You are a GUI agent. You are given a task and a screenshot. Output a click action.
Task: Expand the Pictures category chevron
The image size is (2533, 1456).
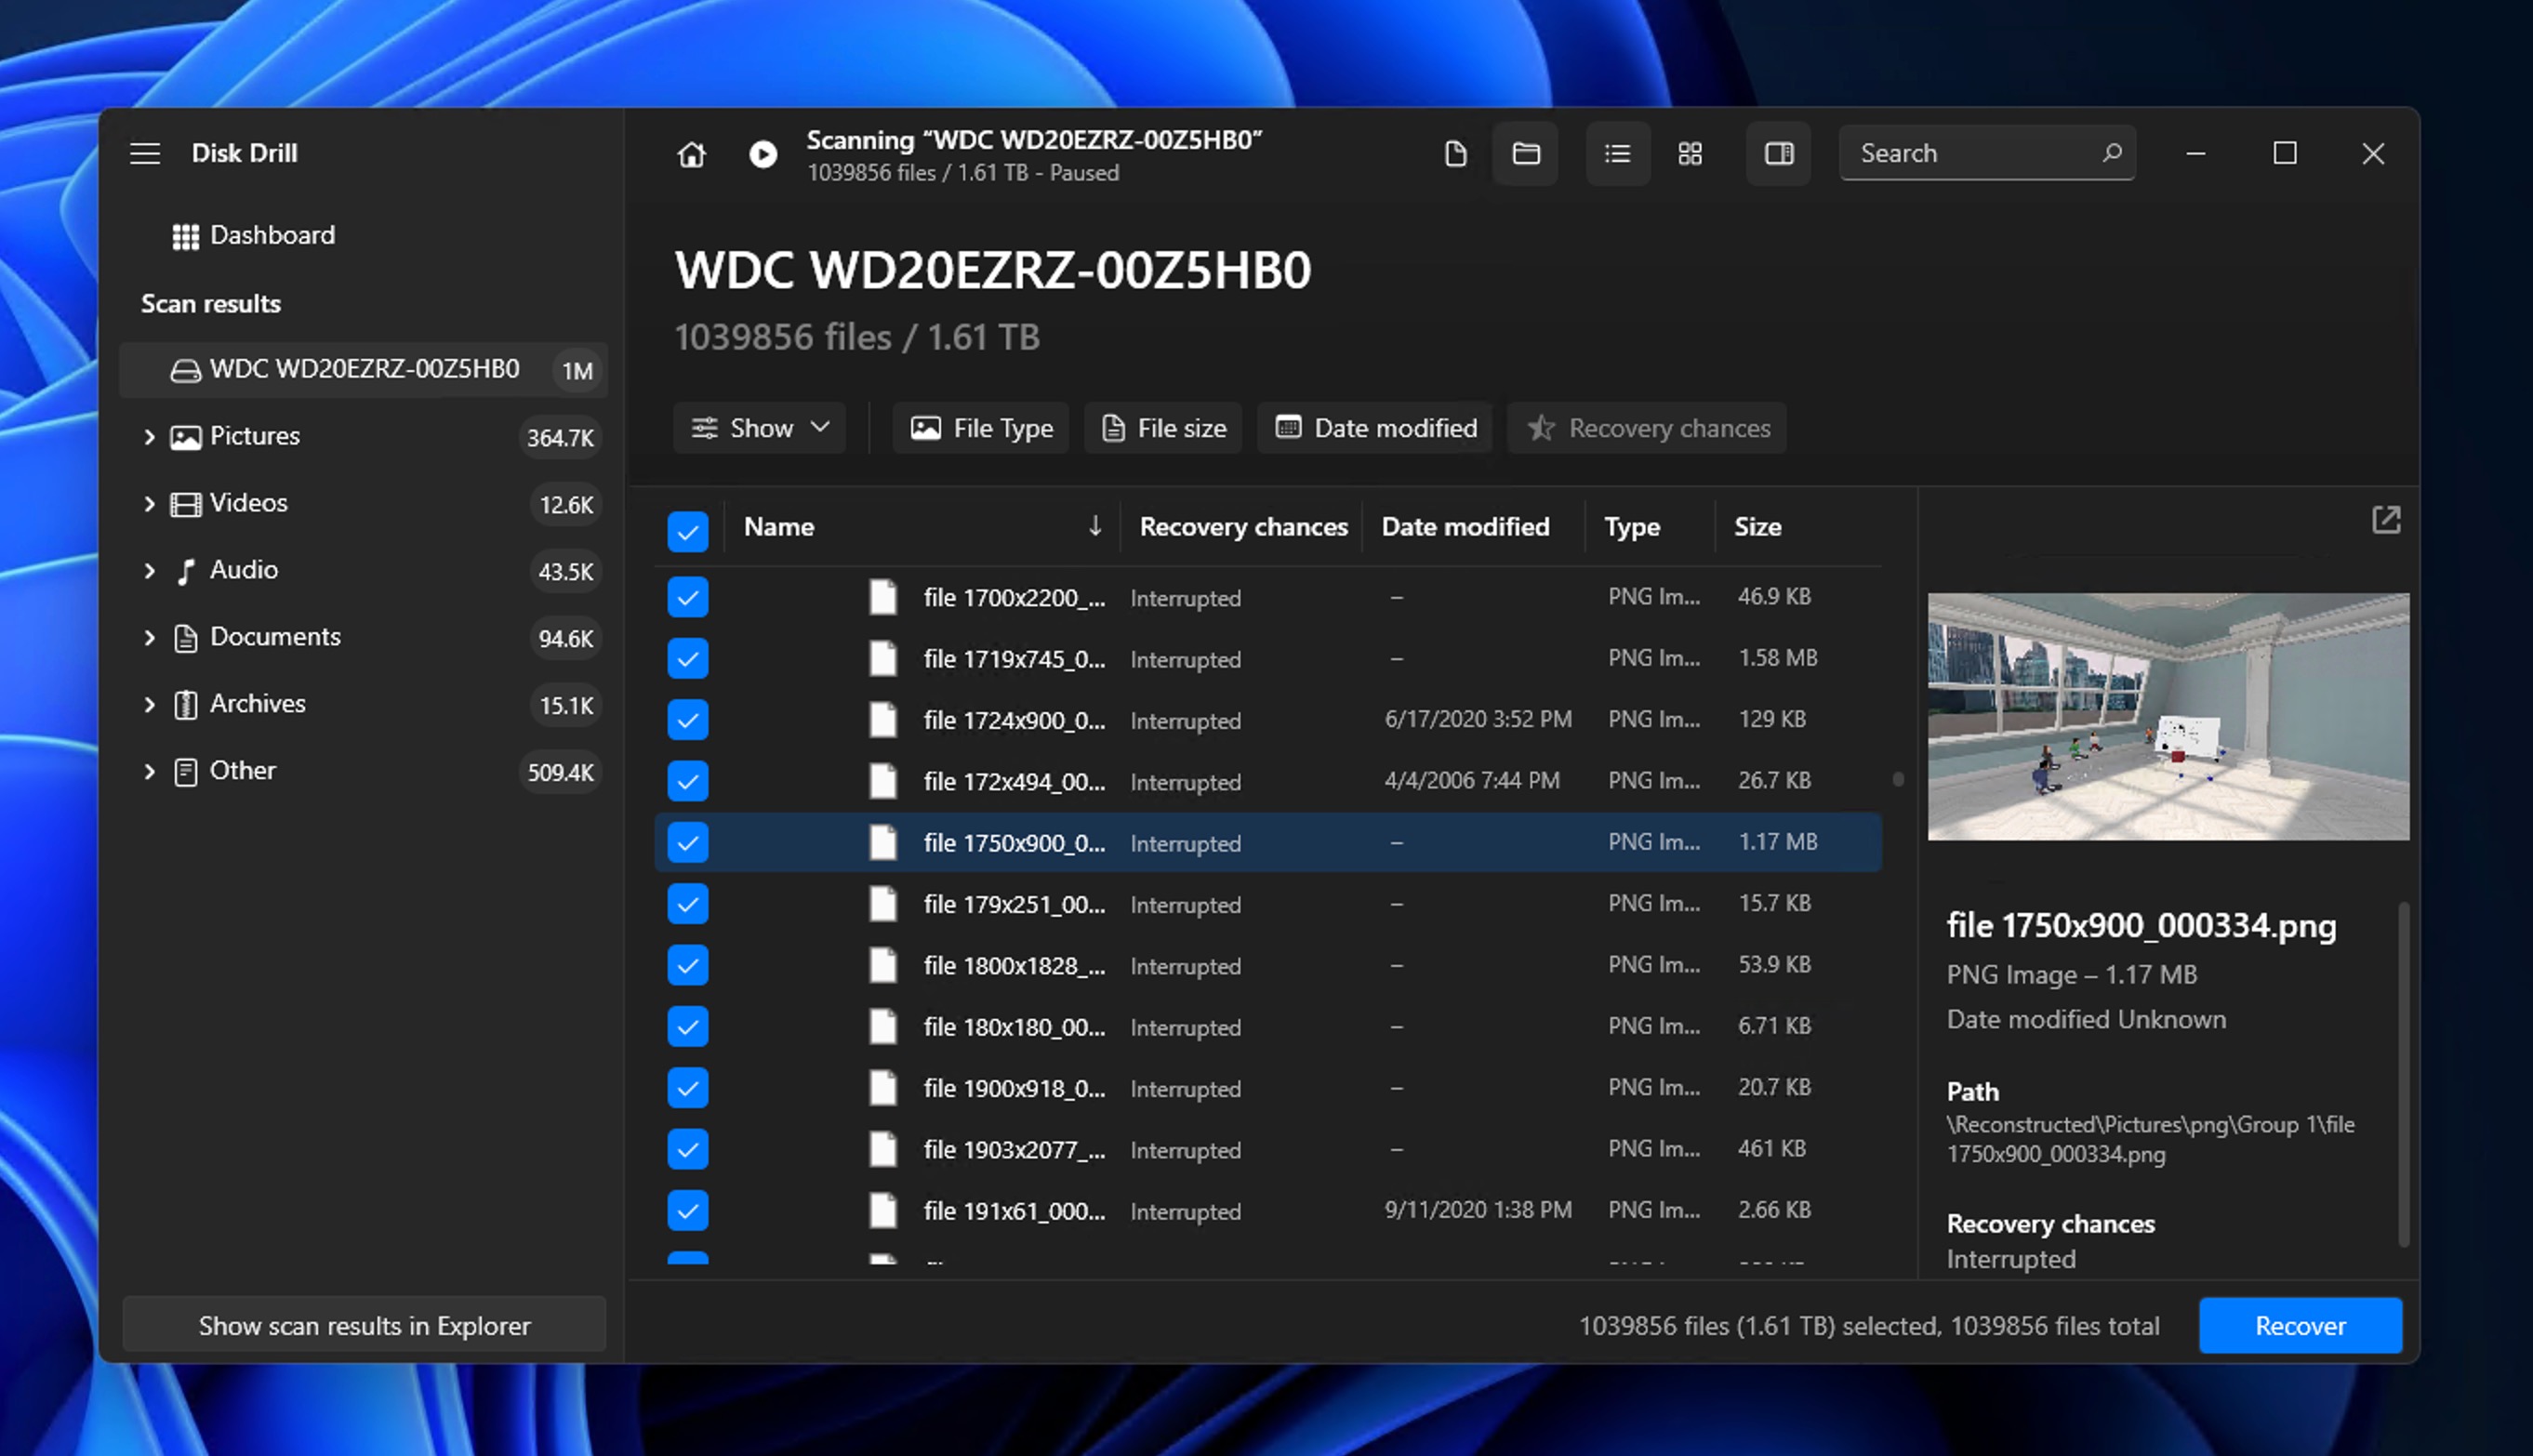(149, 437)
